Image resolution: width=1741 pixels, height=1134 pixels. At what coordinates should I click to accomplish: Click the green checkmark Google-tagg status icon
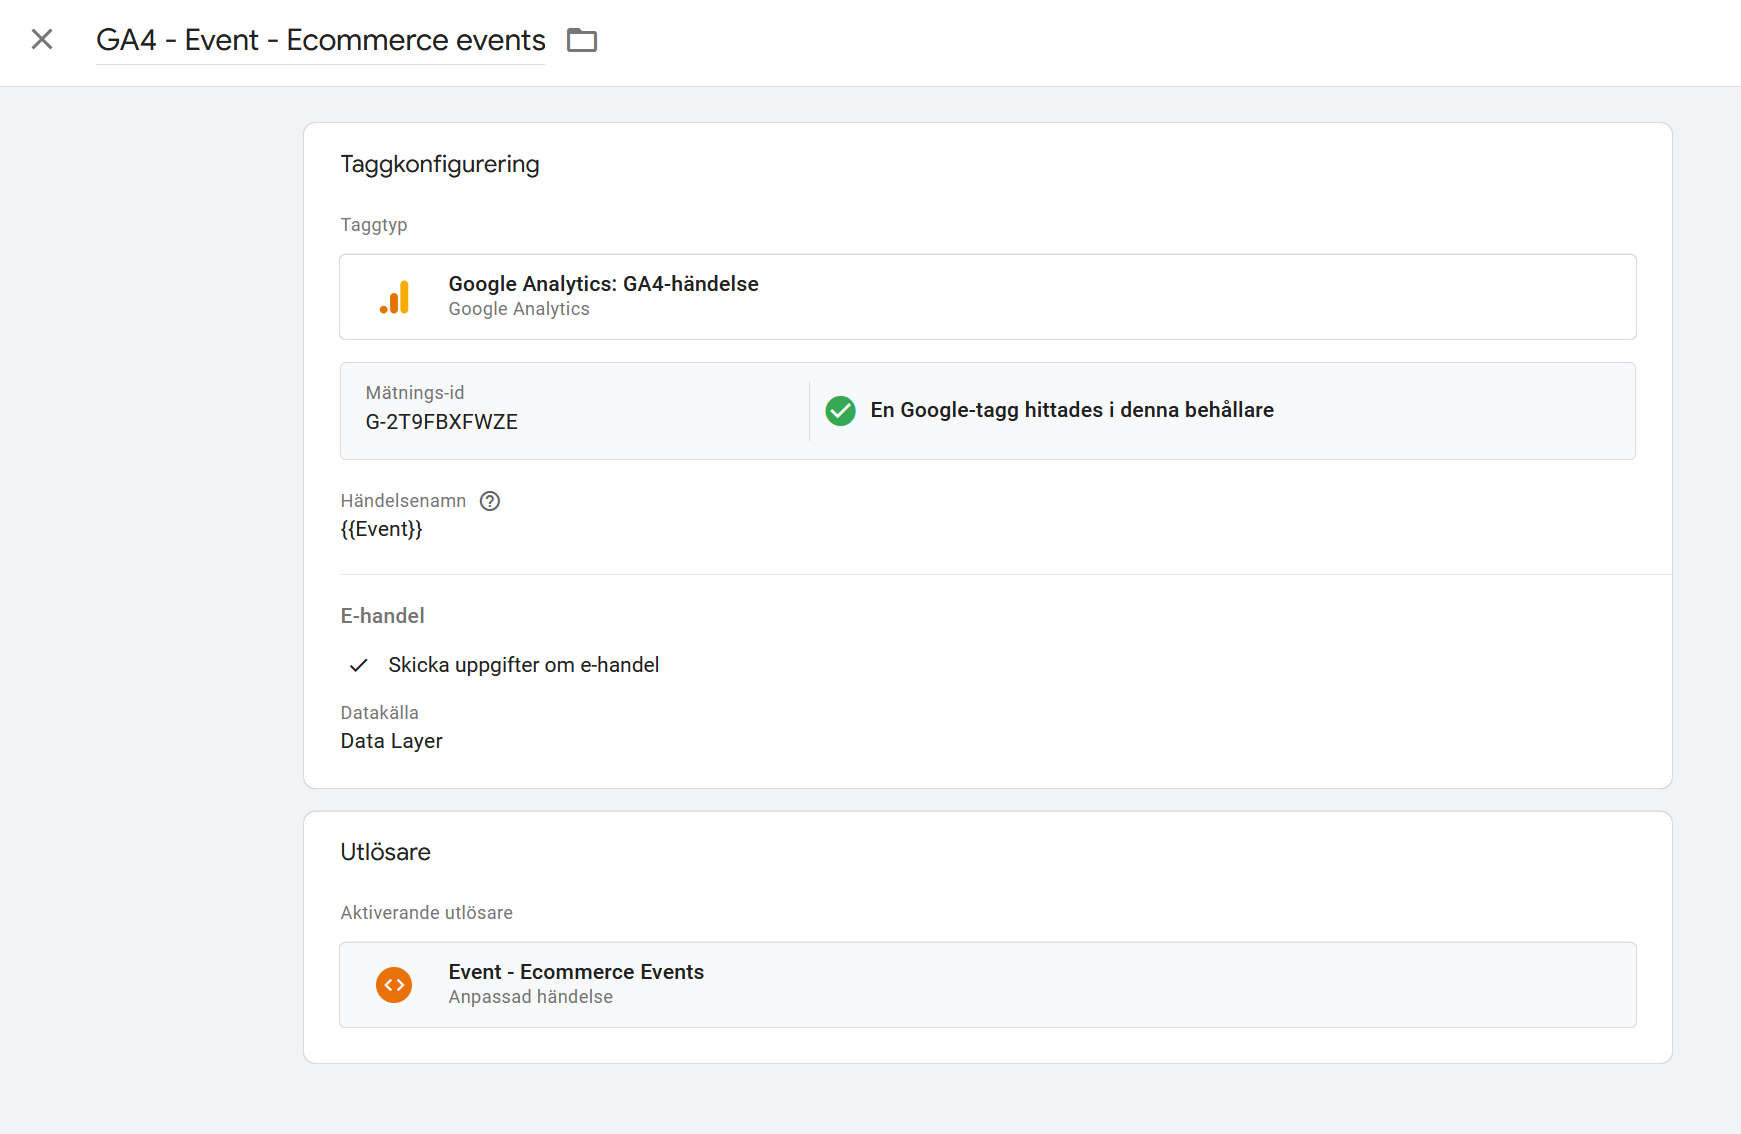pos(840,411)
